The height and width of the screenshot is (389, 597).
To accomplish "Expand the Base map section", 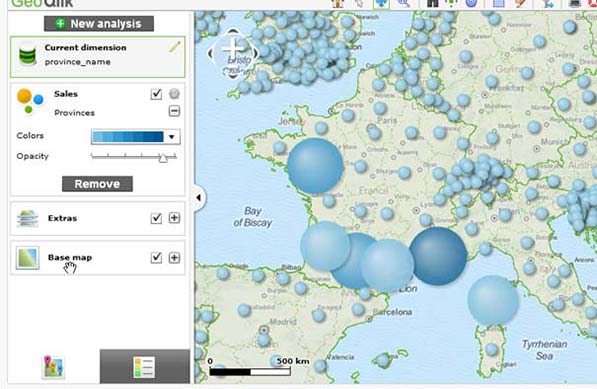I will (174, 258).
